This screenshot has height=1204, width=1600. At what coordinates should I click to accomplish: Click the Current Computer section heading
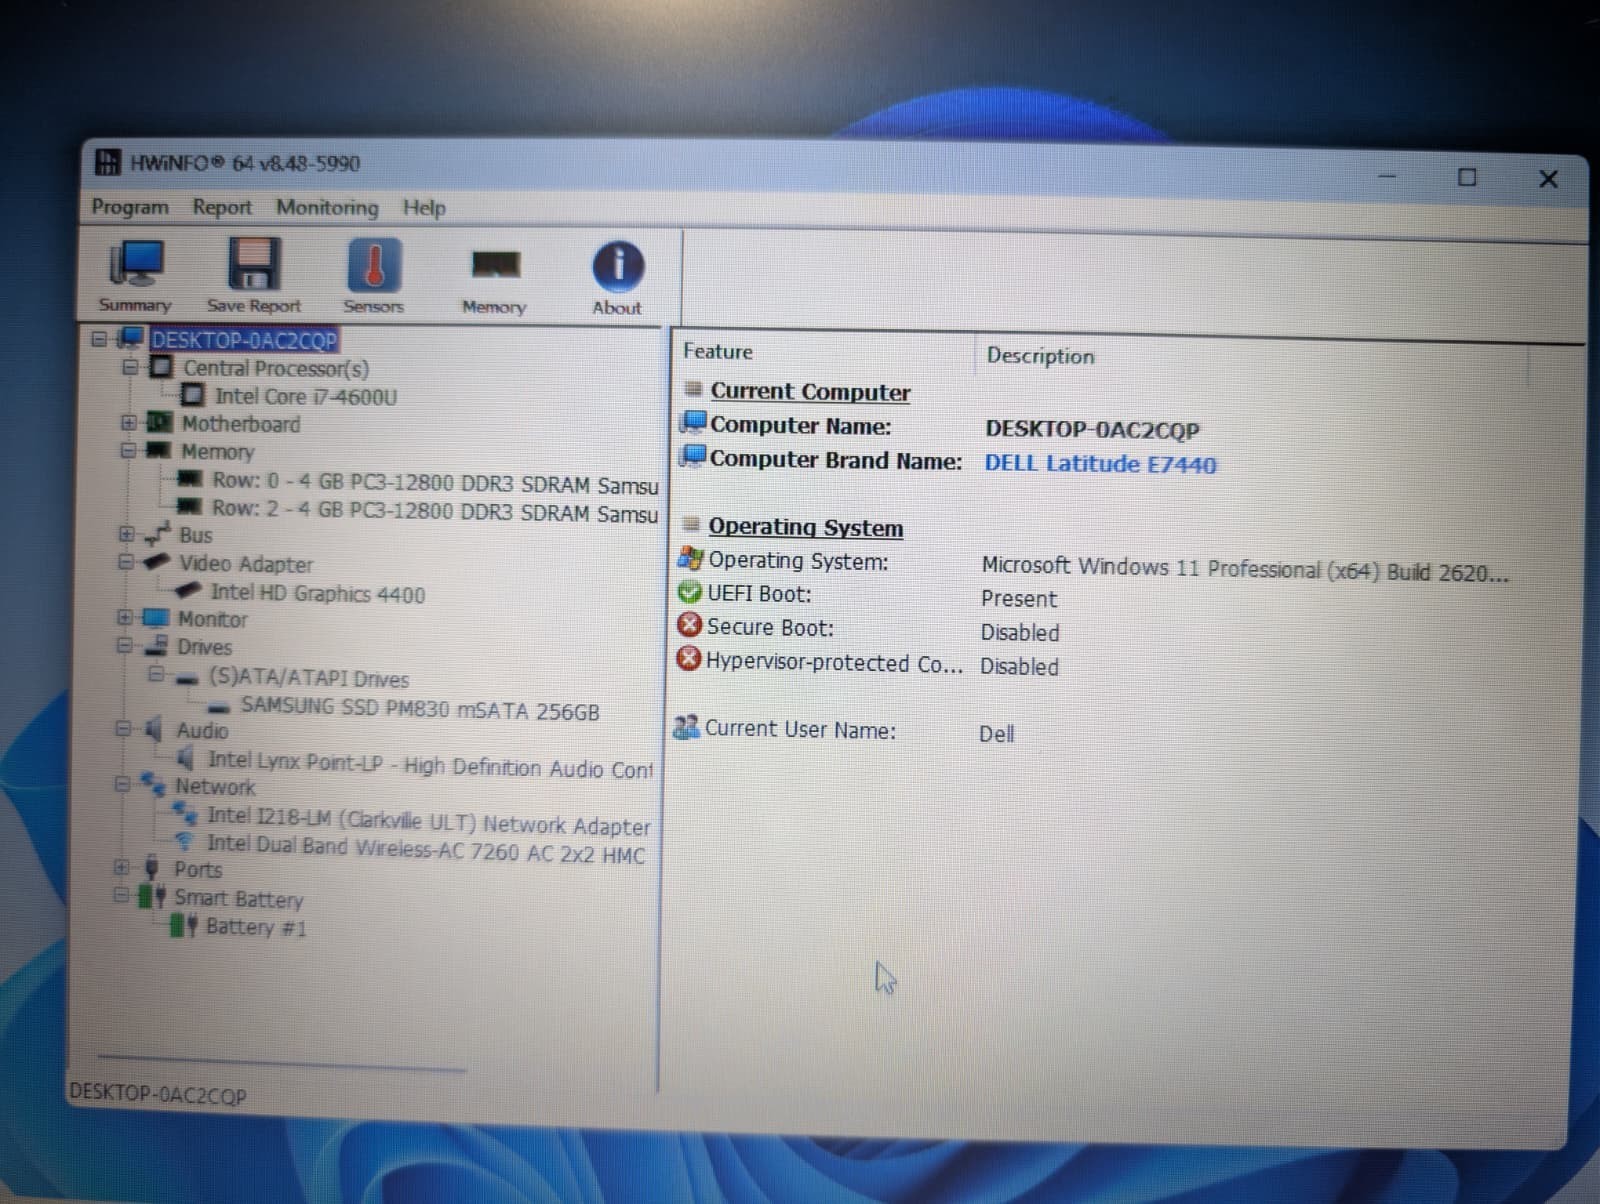pos(810,392)
